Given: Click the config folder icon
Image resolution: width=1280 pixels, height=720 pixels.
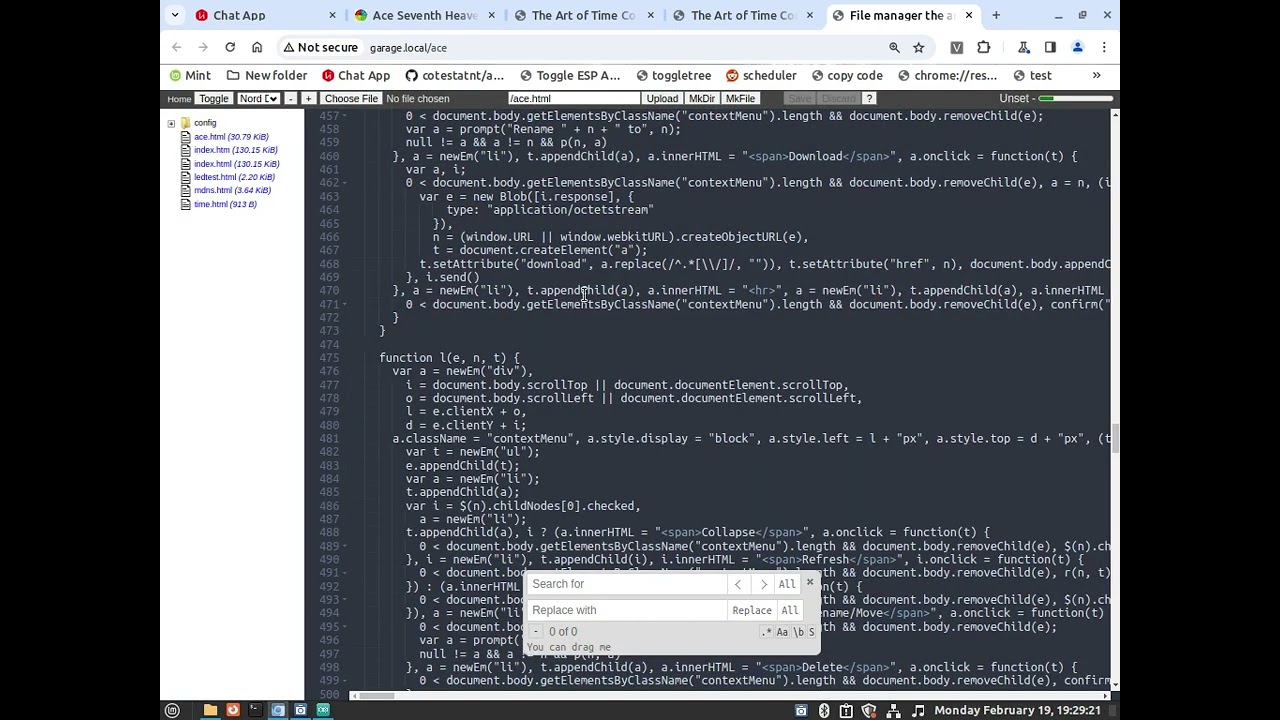Looking at the screenshot, I should 185,123.
